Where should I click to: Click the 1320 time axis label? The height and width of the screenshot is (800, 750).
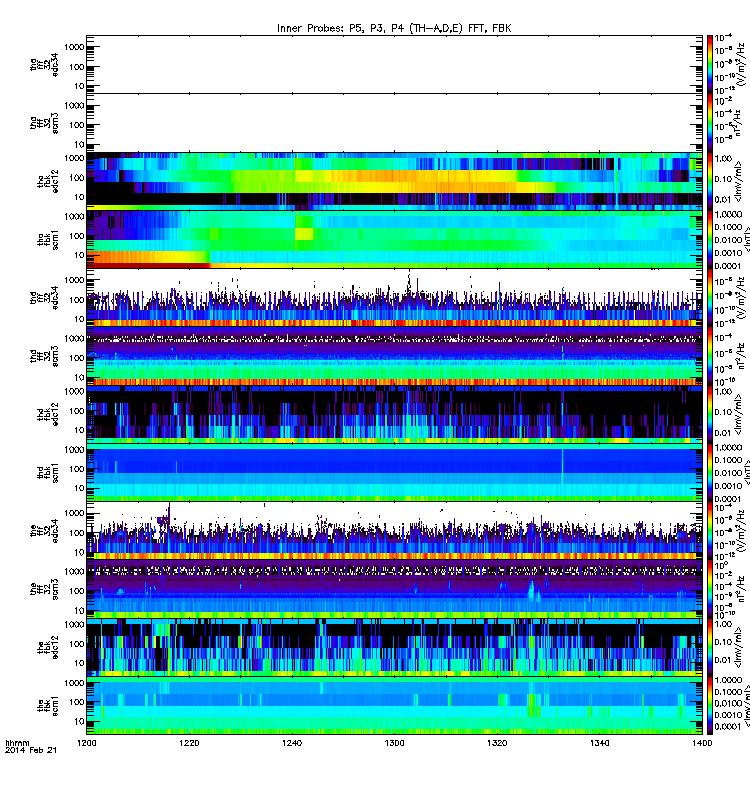click(497, 743)
